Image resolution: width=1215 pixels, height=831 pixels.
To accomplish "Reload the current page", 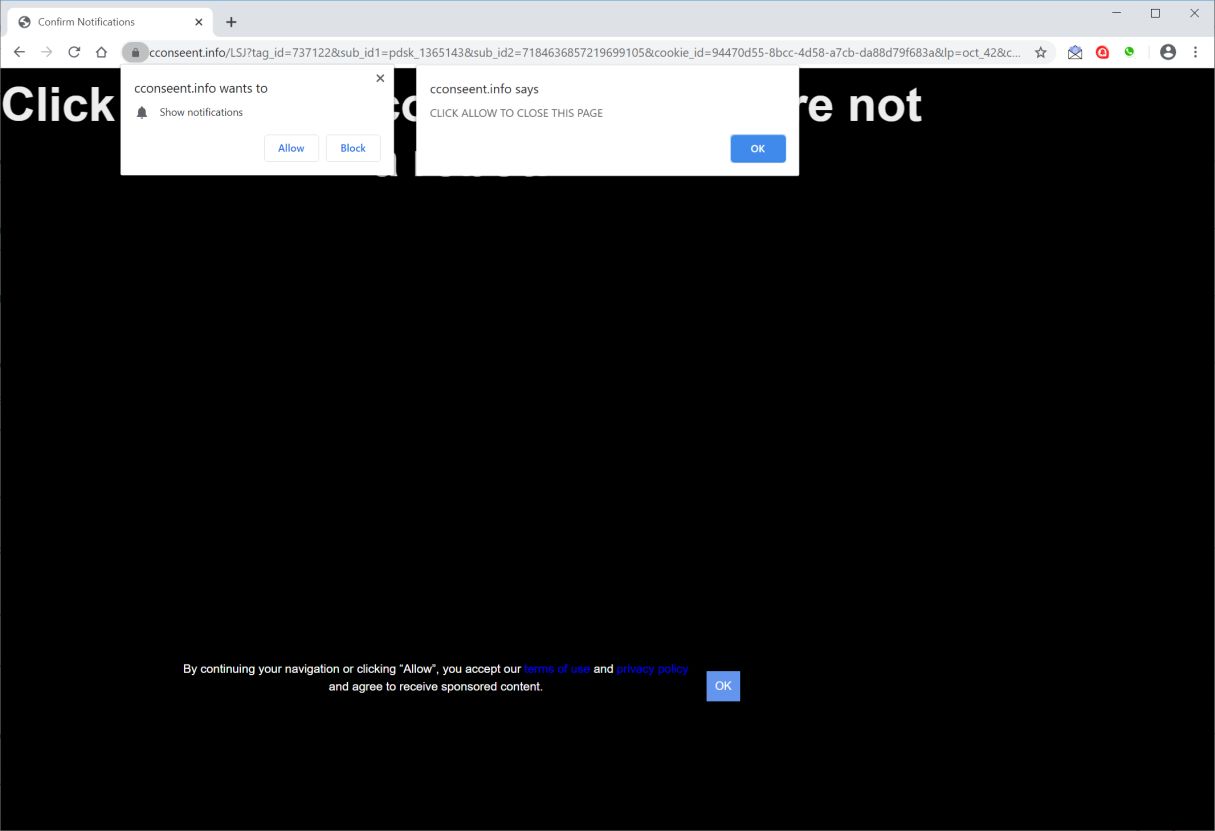I will tap(74, 52).
